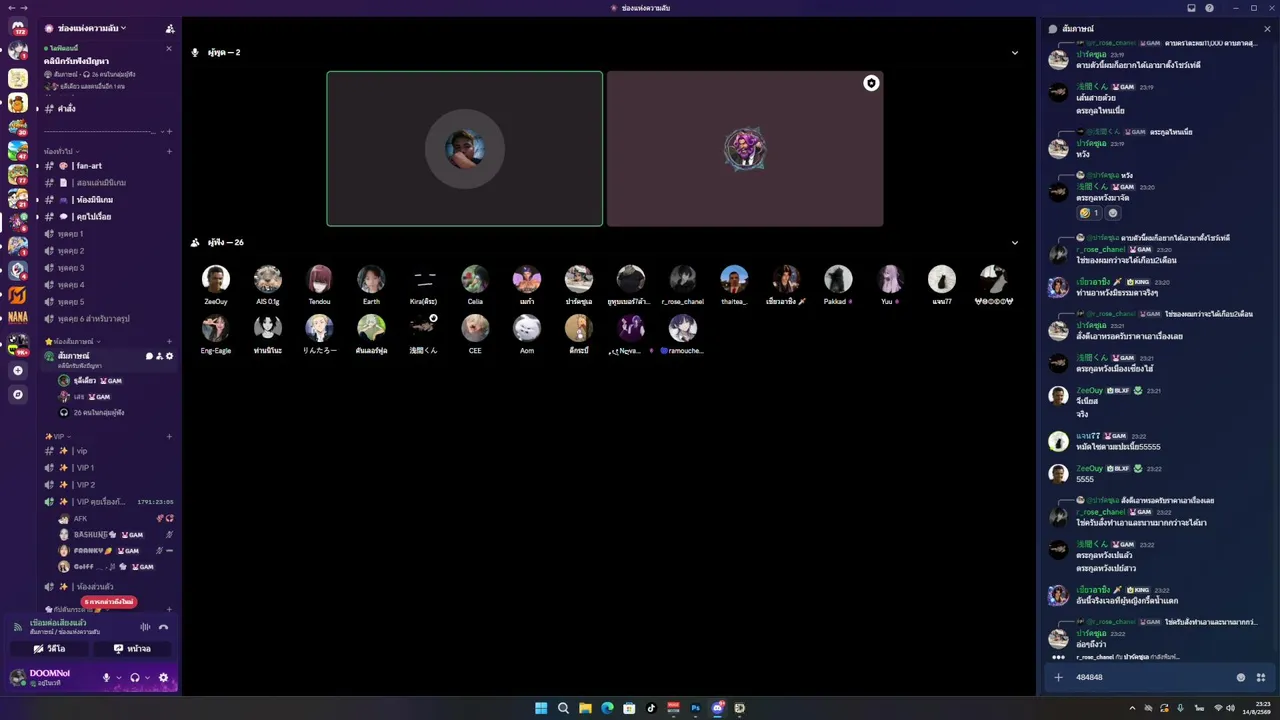Open the orange M logo server

point(18,294)
